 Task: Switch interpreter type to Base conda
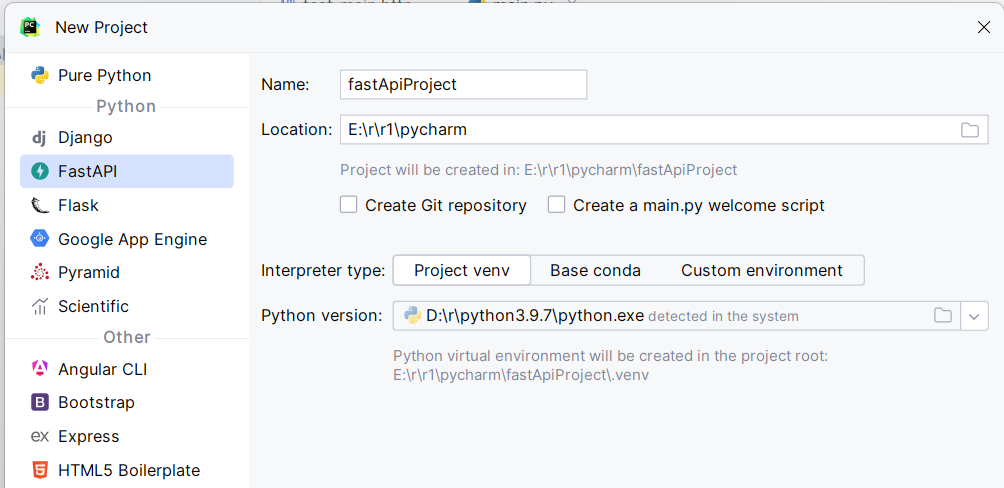[x=595, y=270]
